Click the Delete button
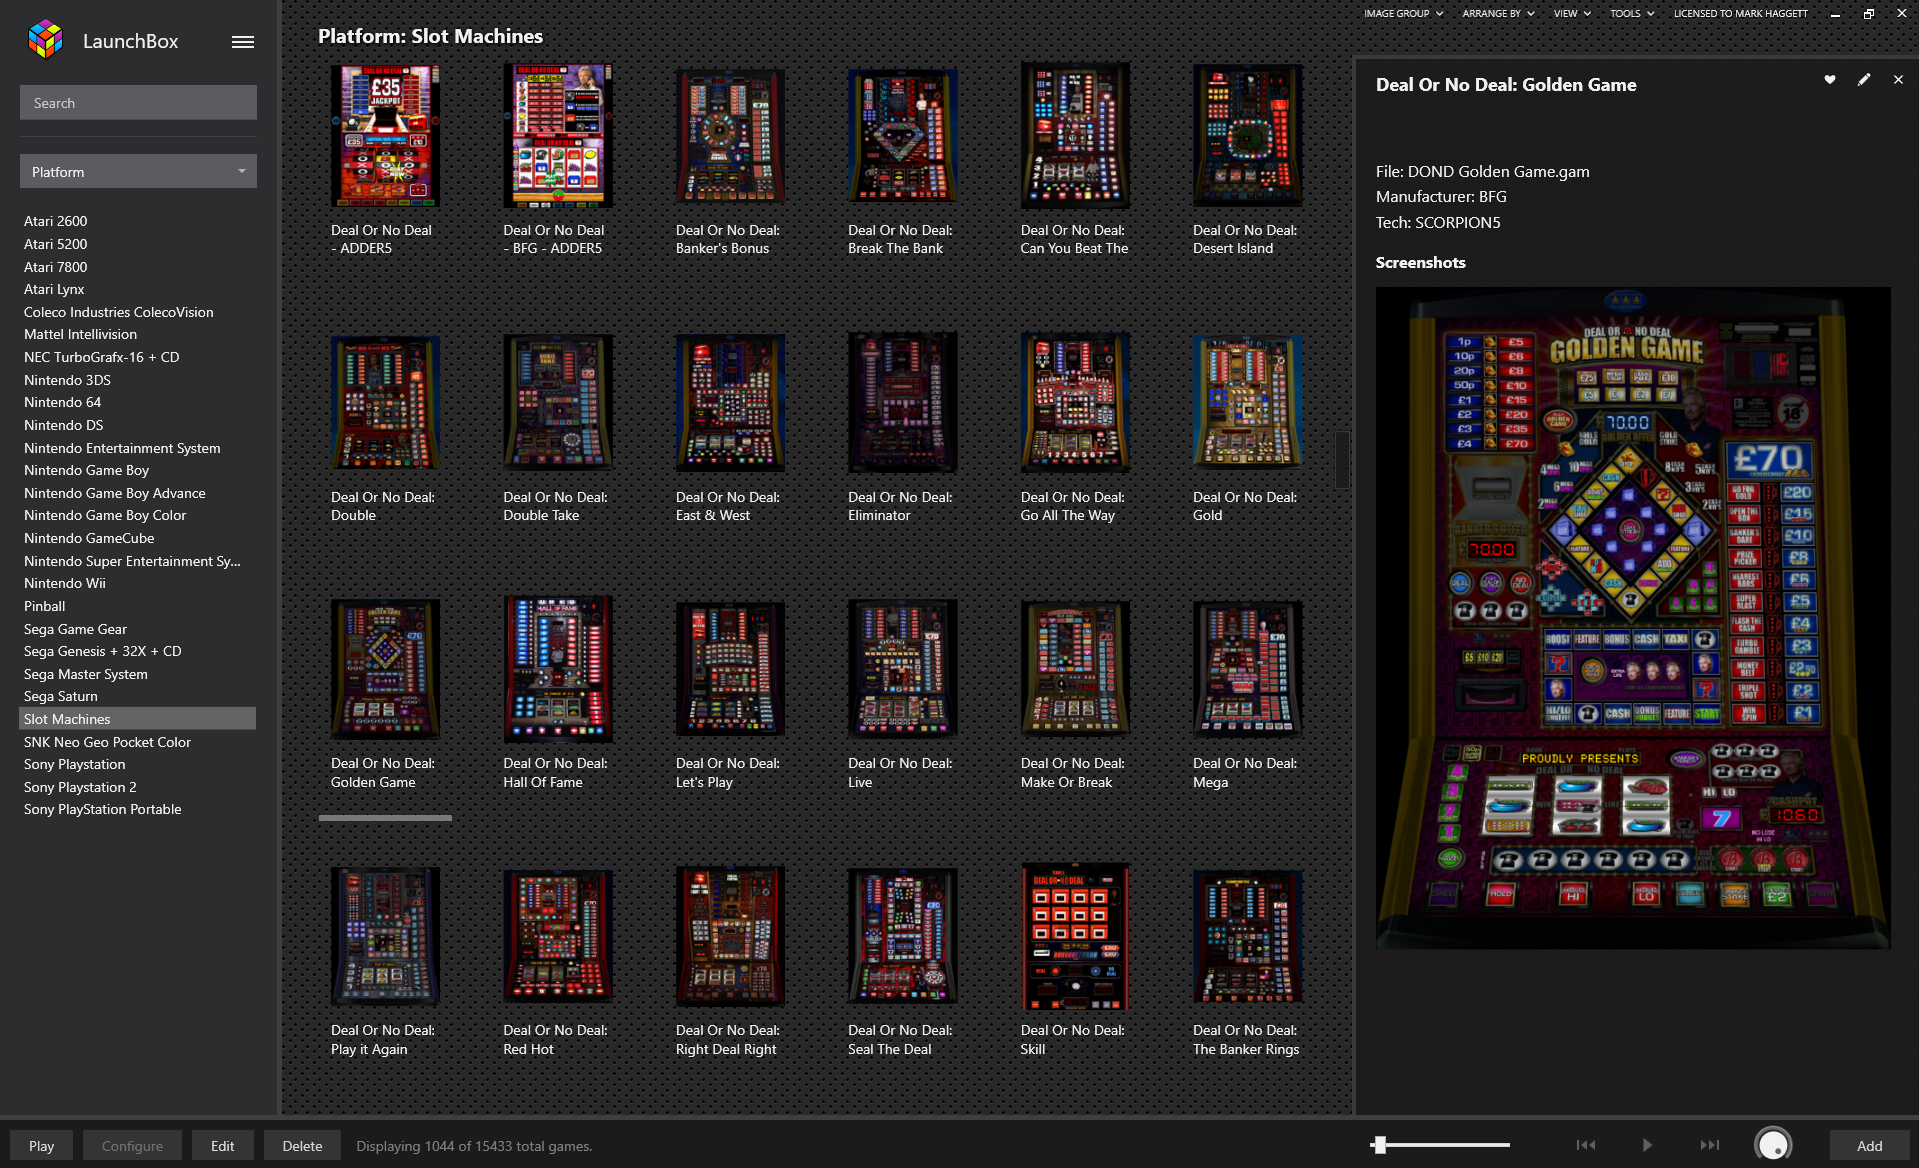1919x1168 pixels. coord(302,1146)
